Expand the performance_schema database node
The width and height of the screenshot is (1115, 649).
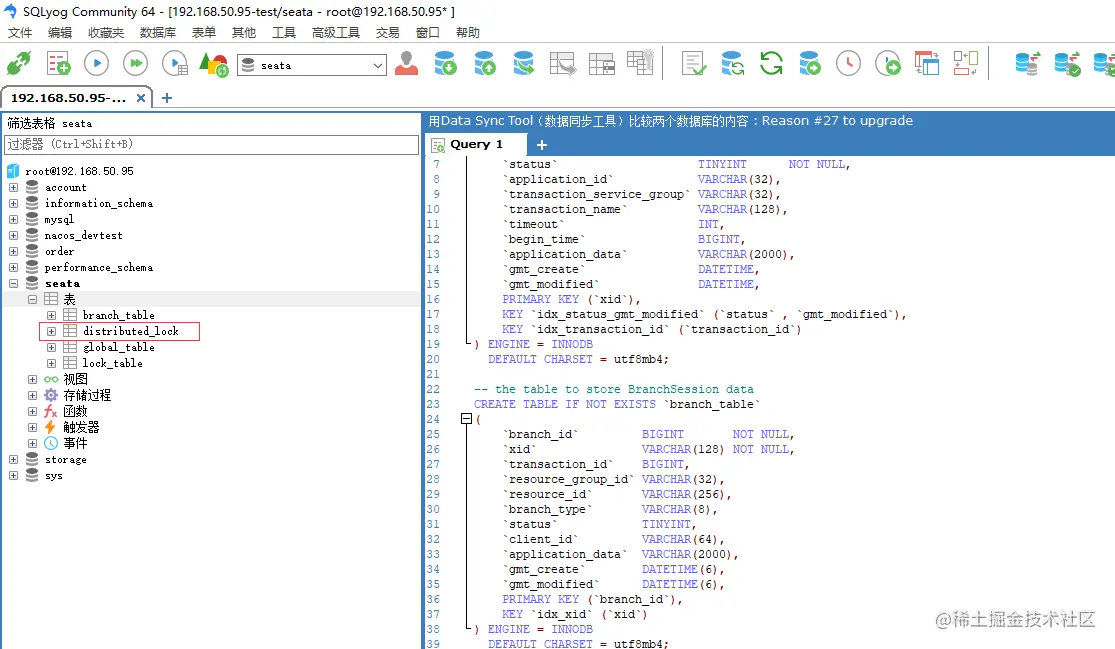(14, 267)
